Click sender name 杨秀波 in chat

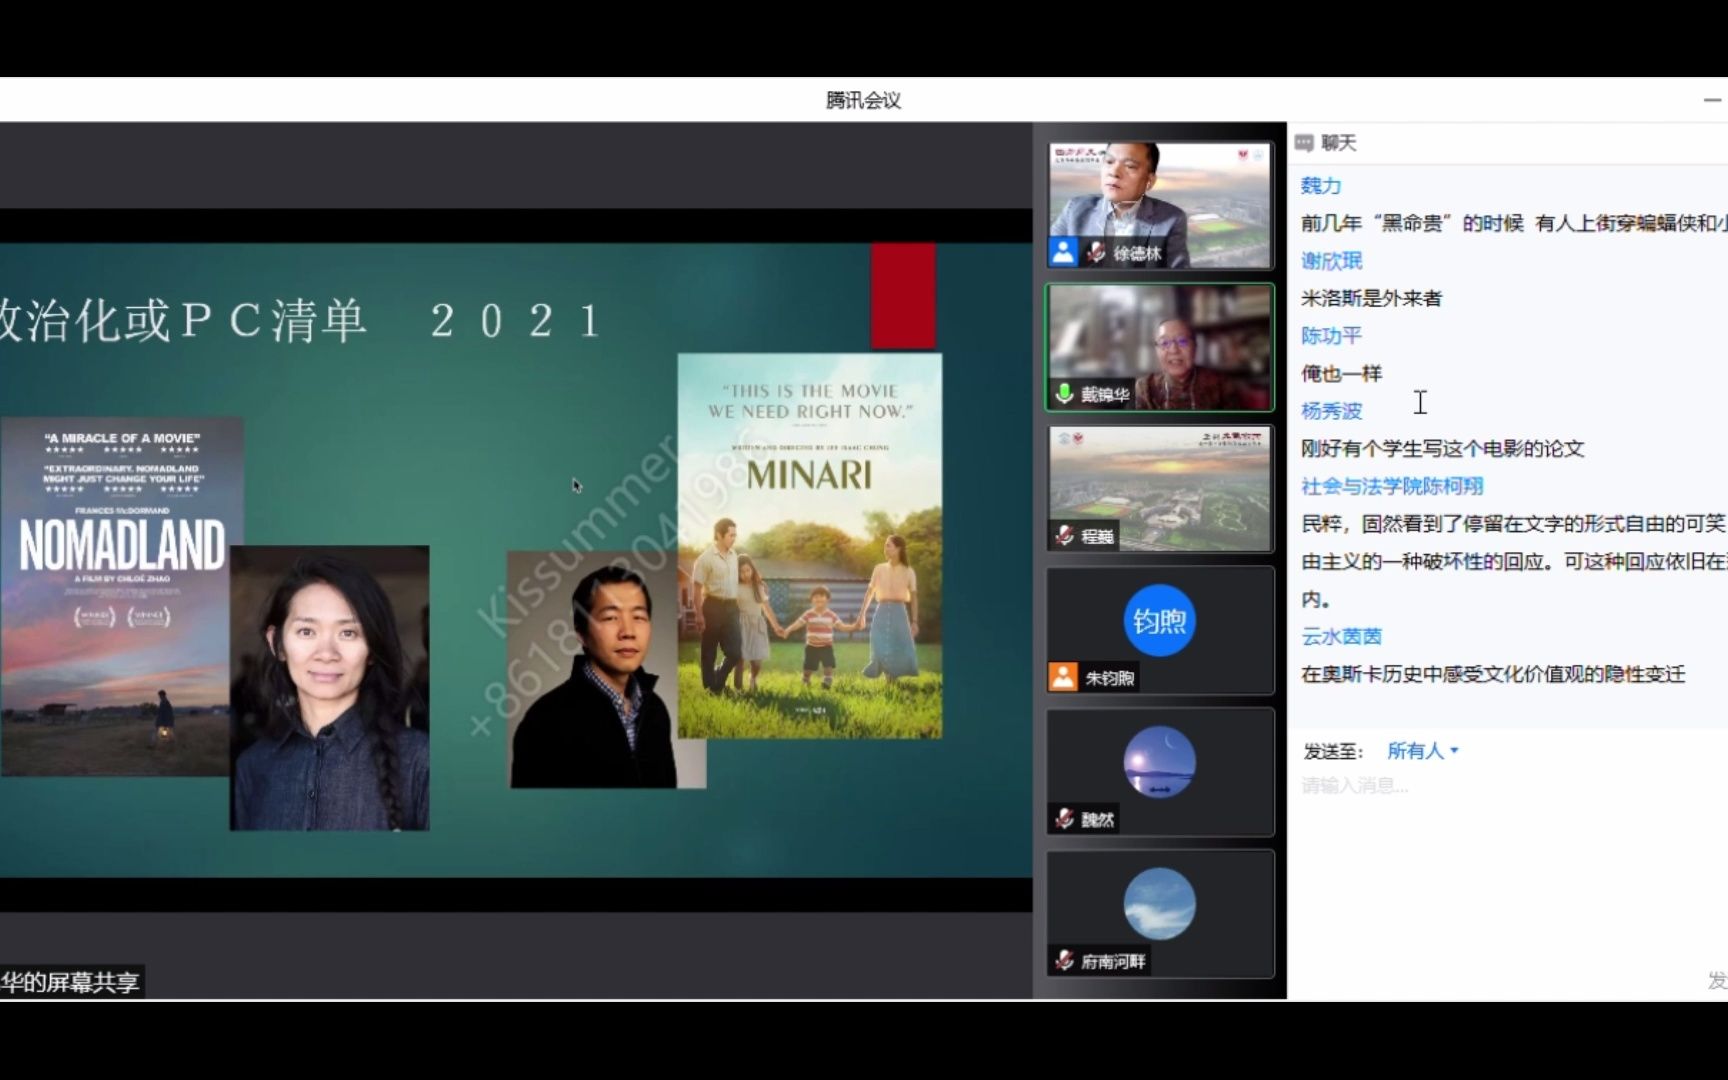(x=1331, y=411)
